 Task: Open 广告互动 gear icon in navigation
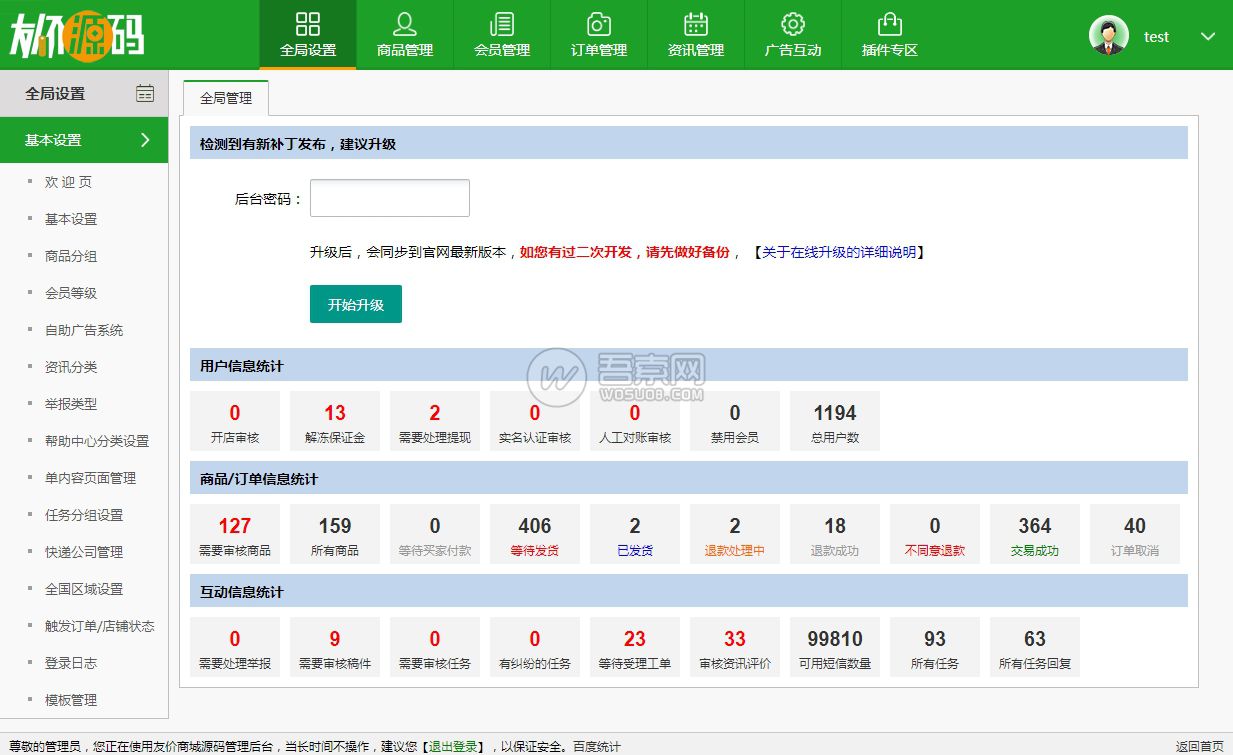[x=792, y=25]
